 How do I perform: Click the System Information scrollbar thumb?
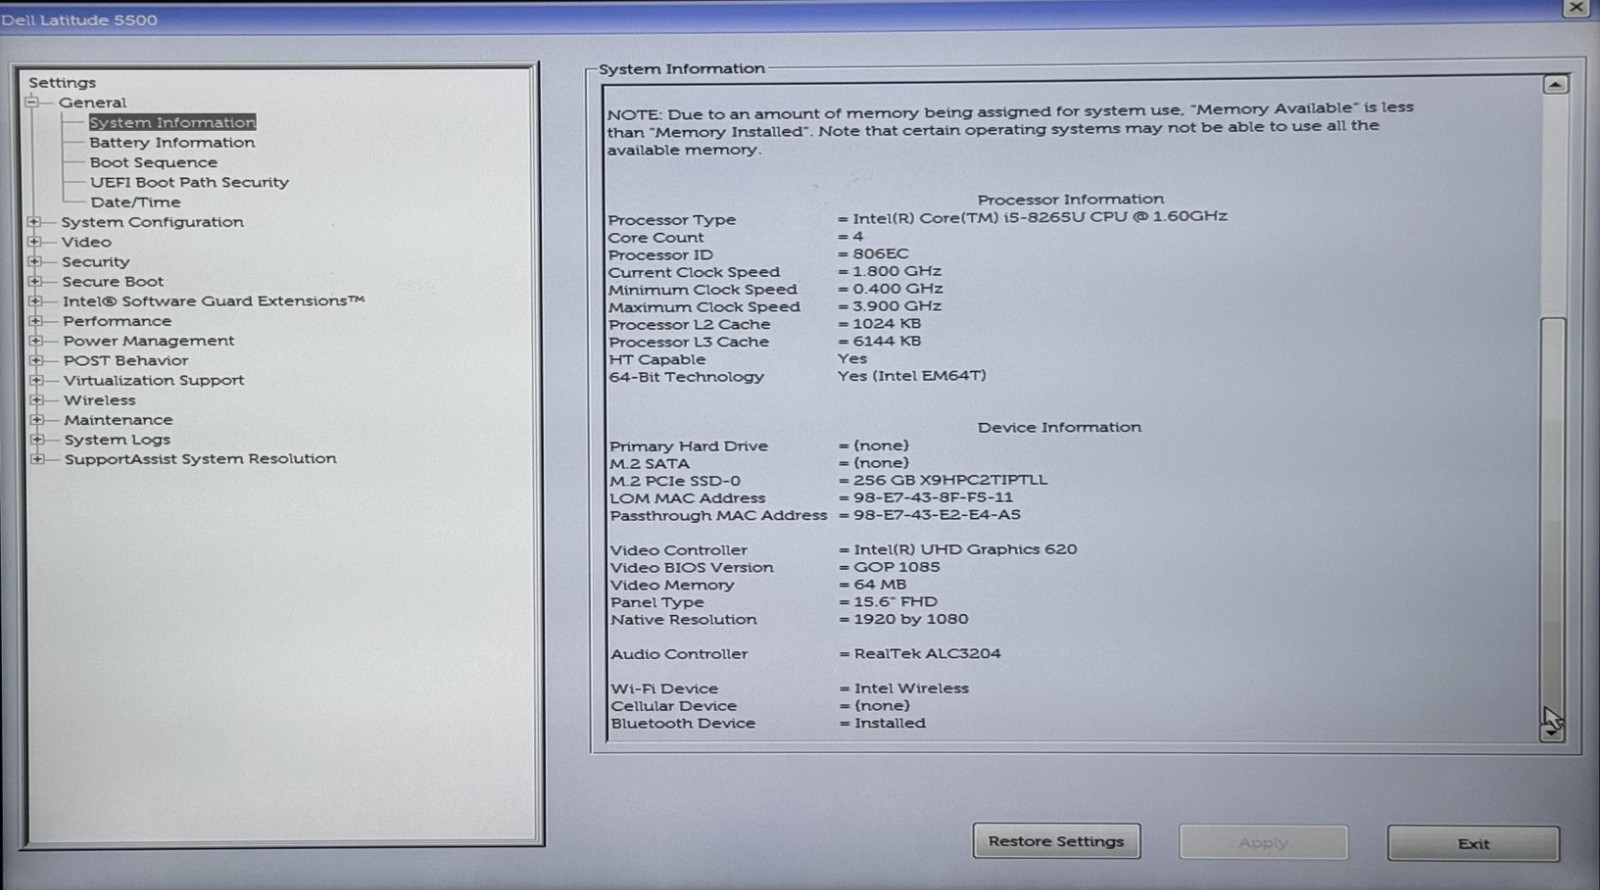click(x=1553, y=517)
